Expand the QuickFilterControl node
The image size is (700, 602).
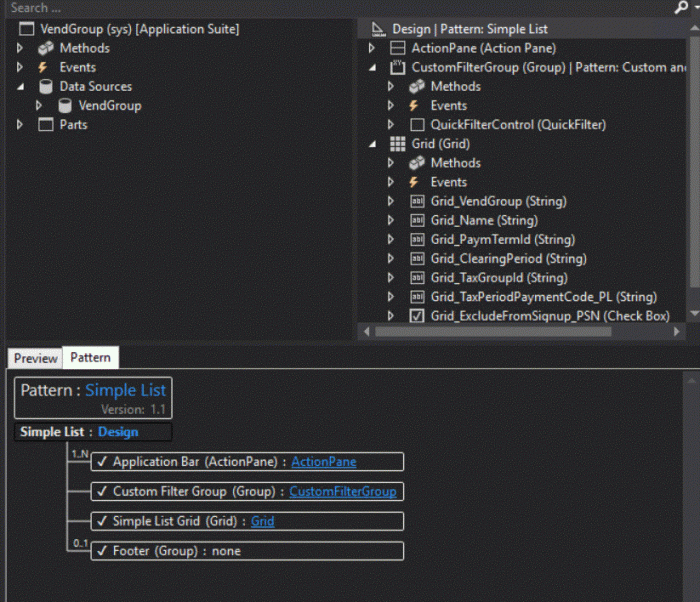391,124
